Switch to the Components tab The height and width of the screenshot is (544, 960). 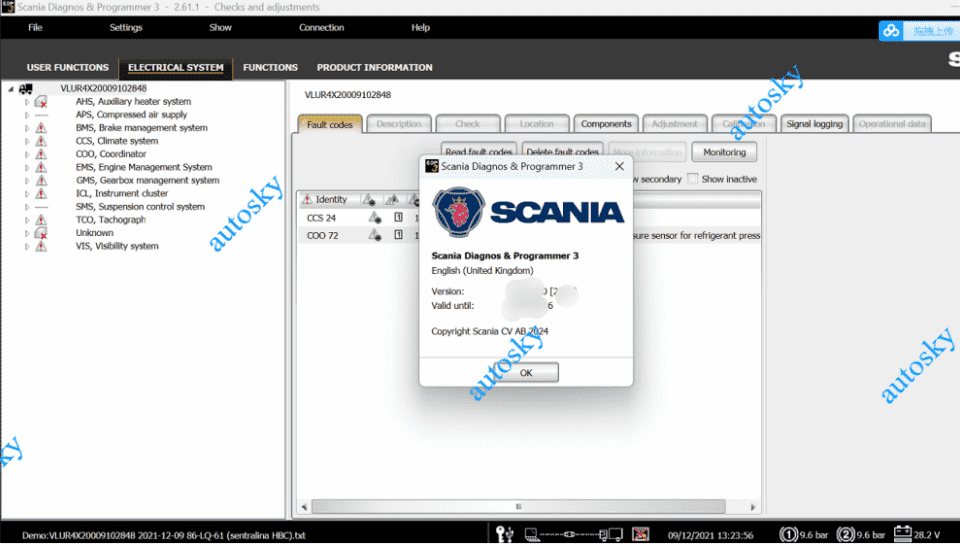point(606,124)
